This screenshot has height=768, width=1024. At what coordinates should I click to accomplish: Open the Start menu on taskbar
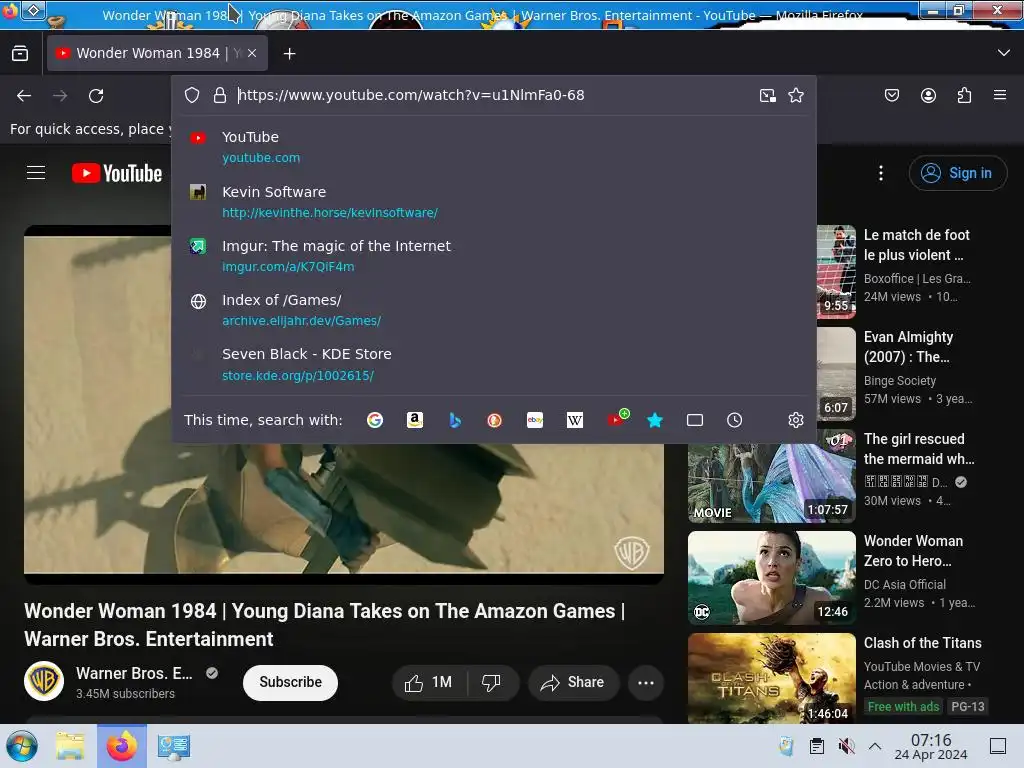coord(22,746)
